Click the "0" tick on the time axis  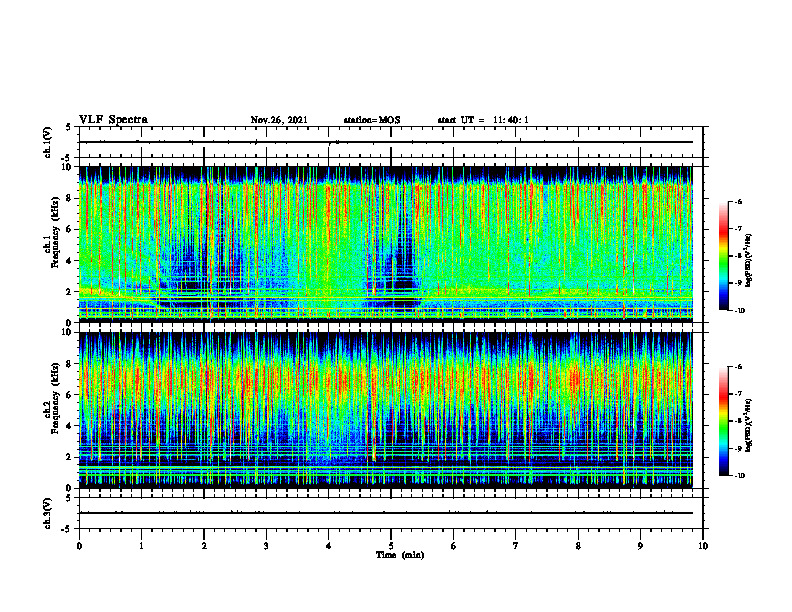pos(79,546)
